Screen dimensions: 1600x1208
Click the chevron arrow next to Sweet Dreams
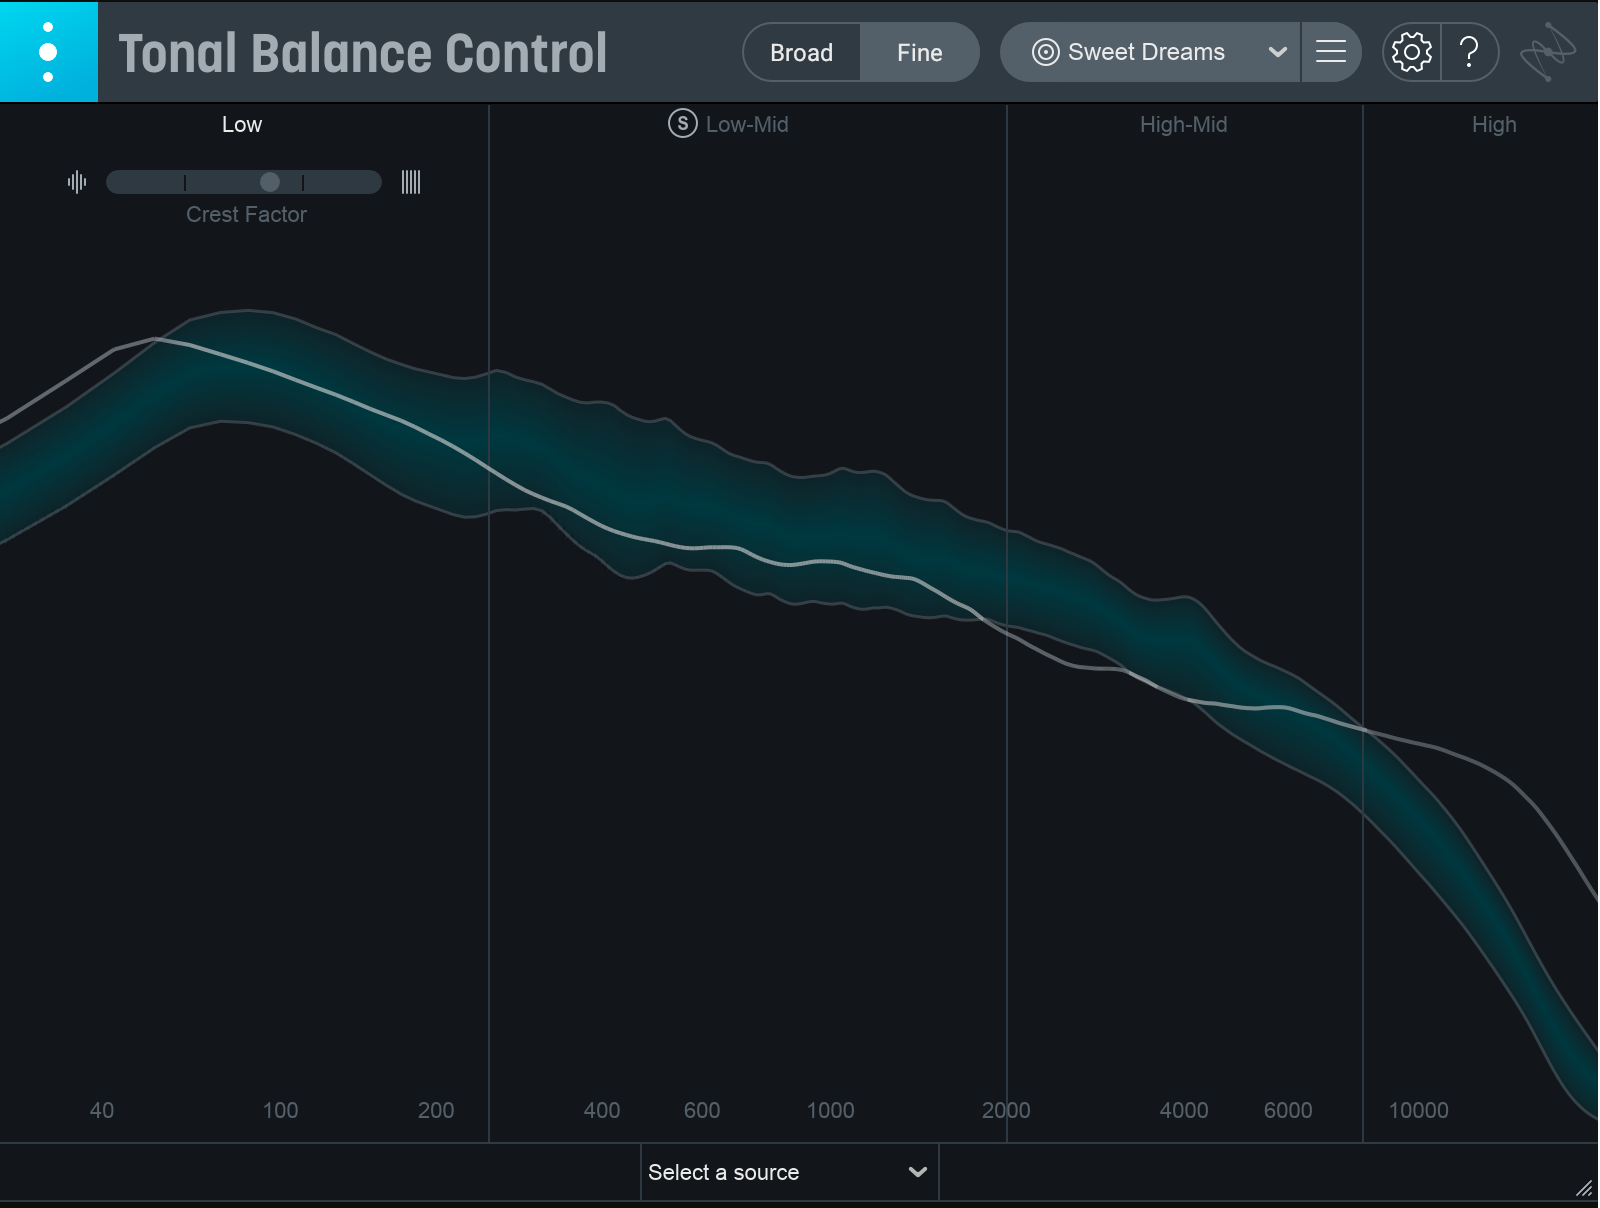pos(1277,52)
